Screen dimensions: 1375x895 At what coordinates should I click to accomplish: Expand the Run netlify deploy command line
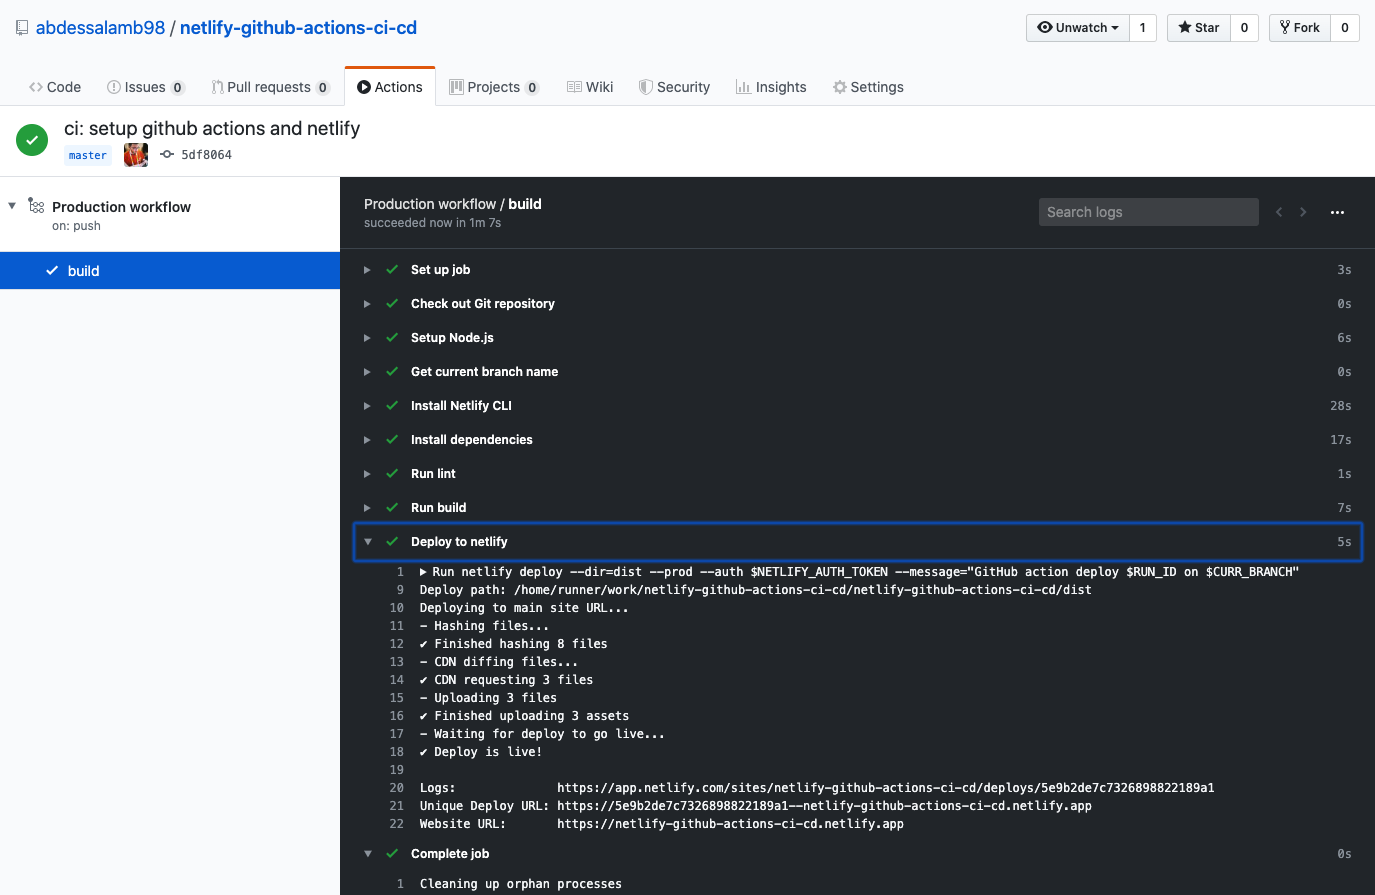click(424, 572)
